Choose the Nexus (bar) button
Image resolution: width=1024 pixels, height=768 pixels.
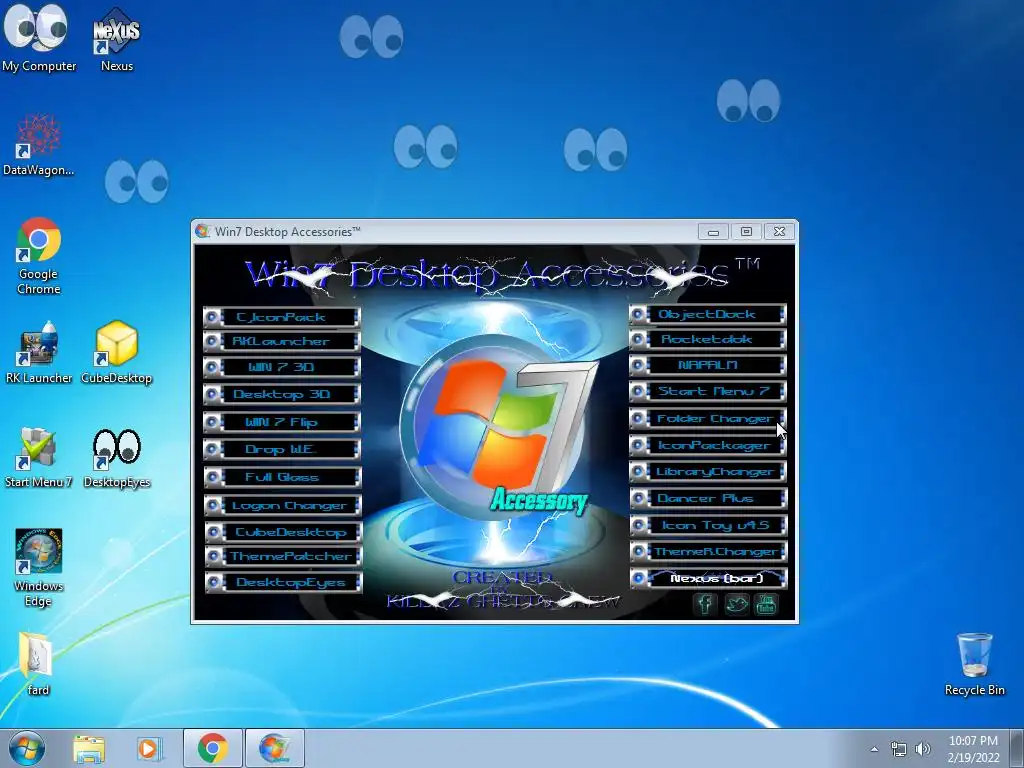pyautogui.click(x=708, y=579)
